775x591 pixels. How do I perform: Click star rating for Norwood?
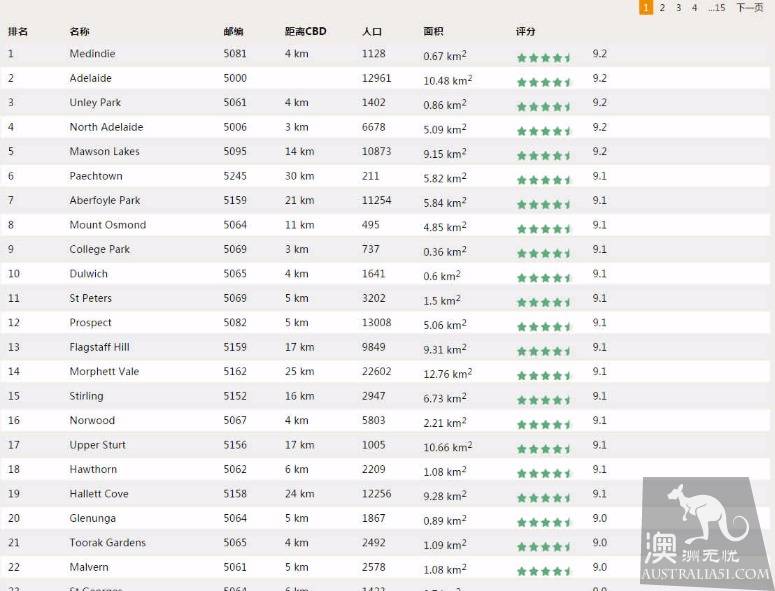coord(544,425)
